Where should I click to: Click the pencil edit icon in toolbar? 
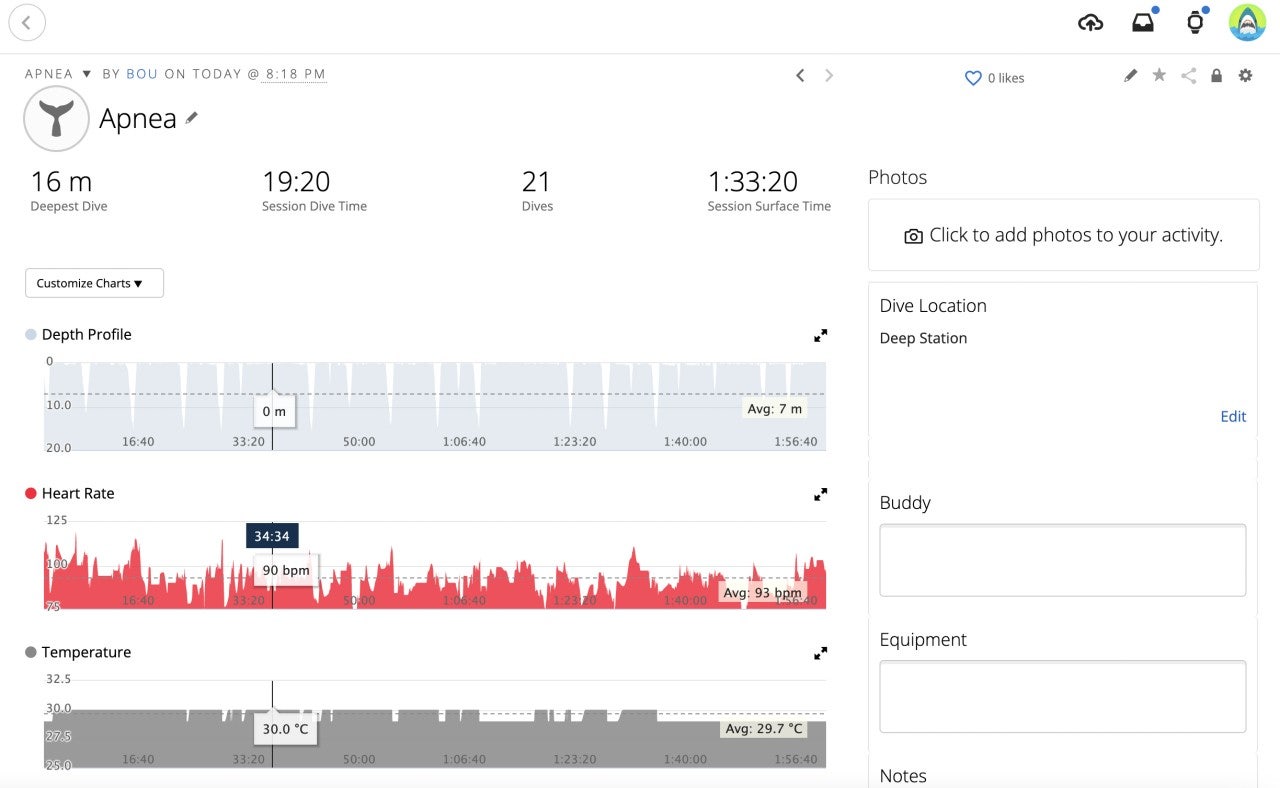[x=1130, y=75]
